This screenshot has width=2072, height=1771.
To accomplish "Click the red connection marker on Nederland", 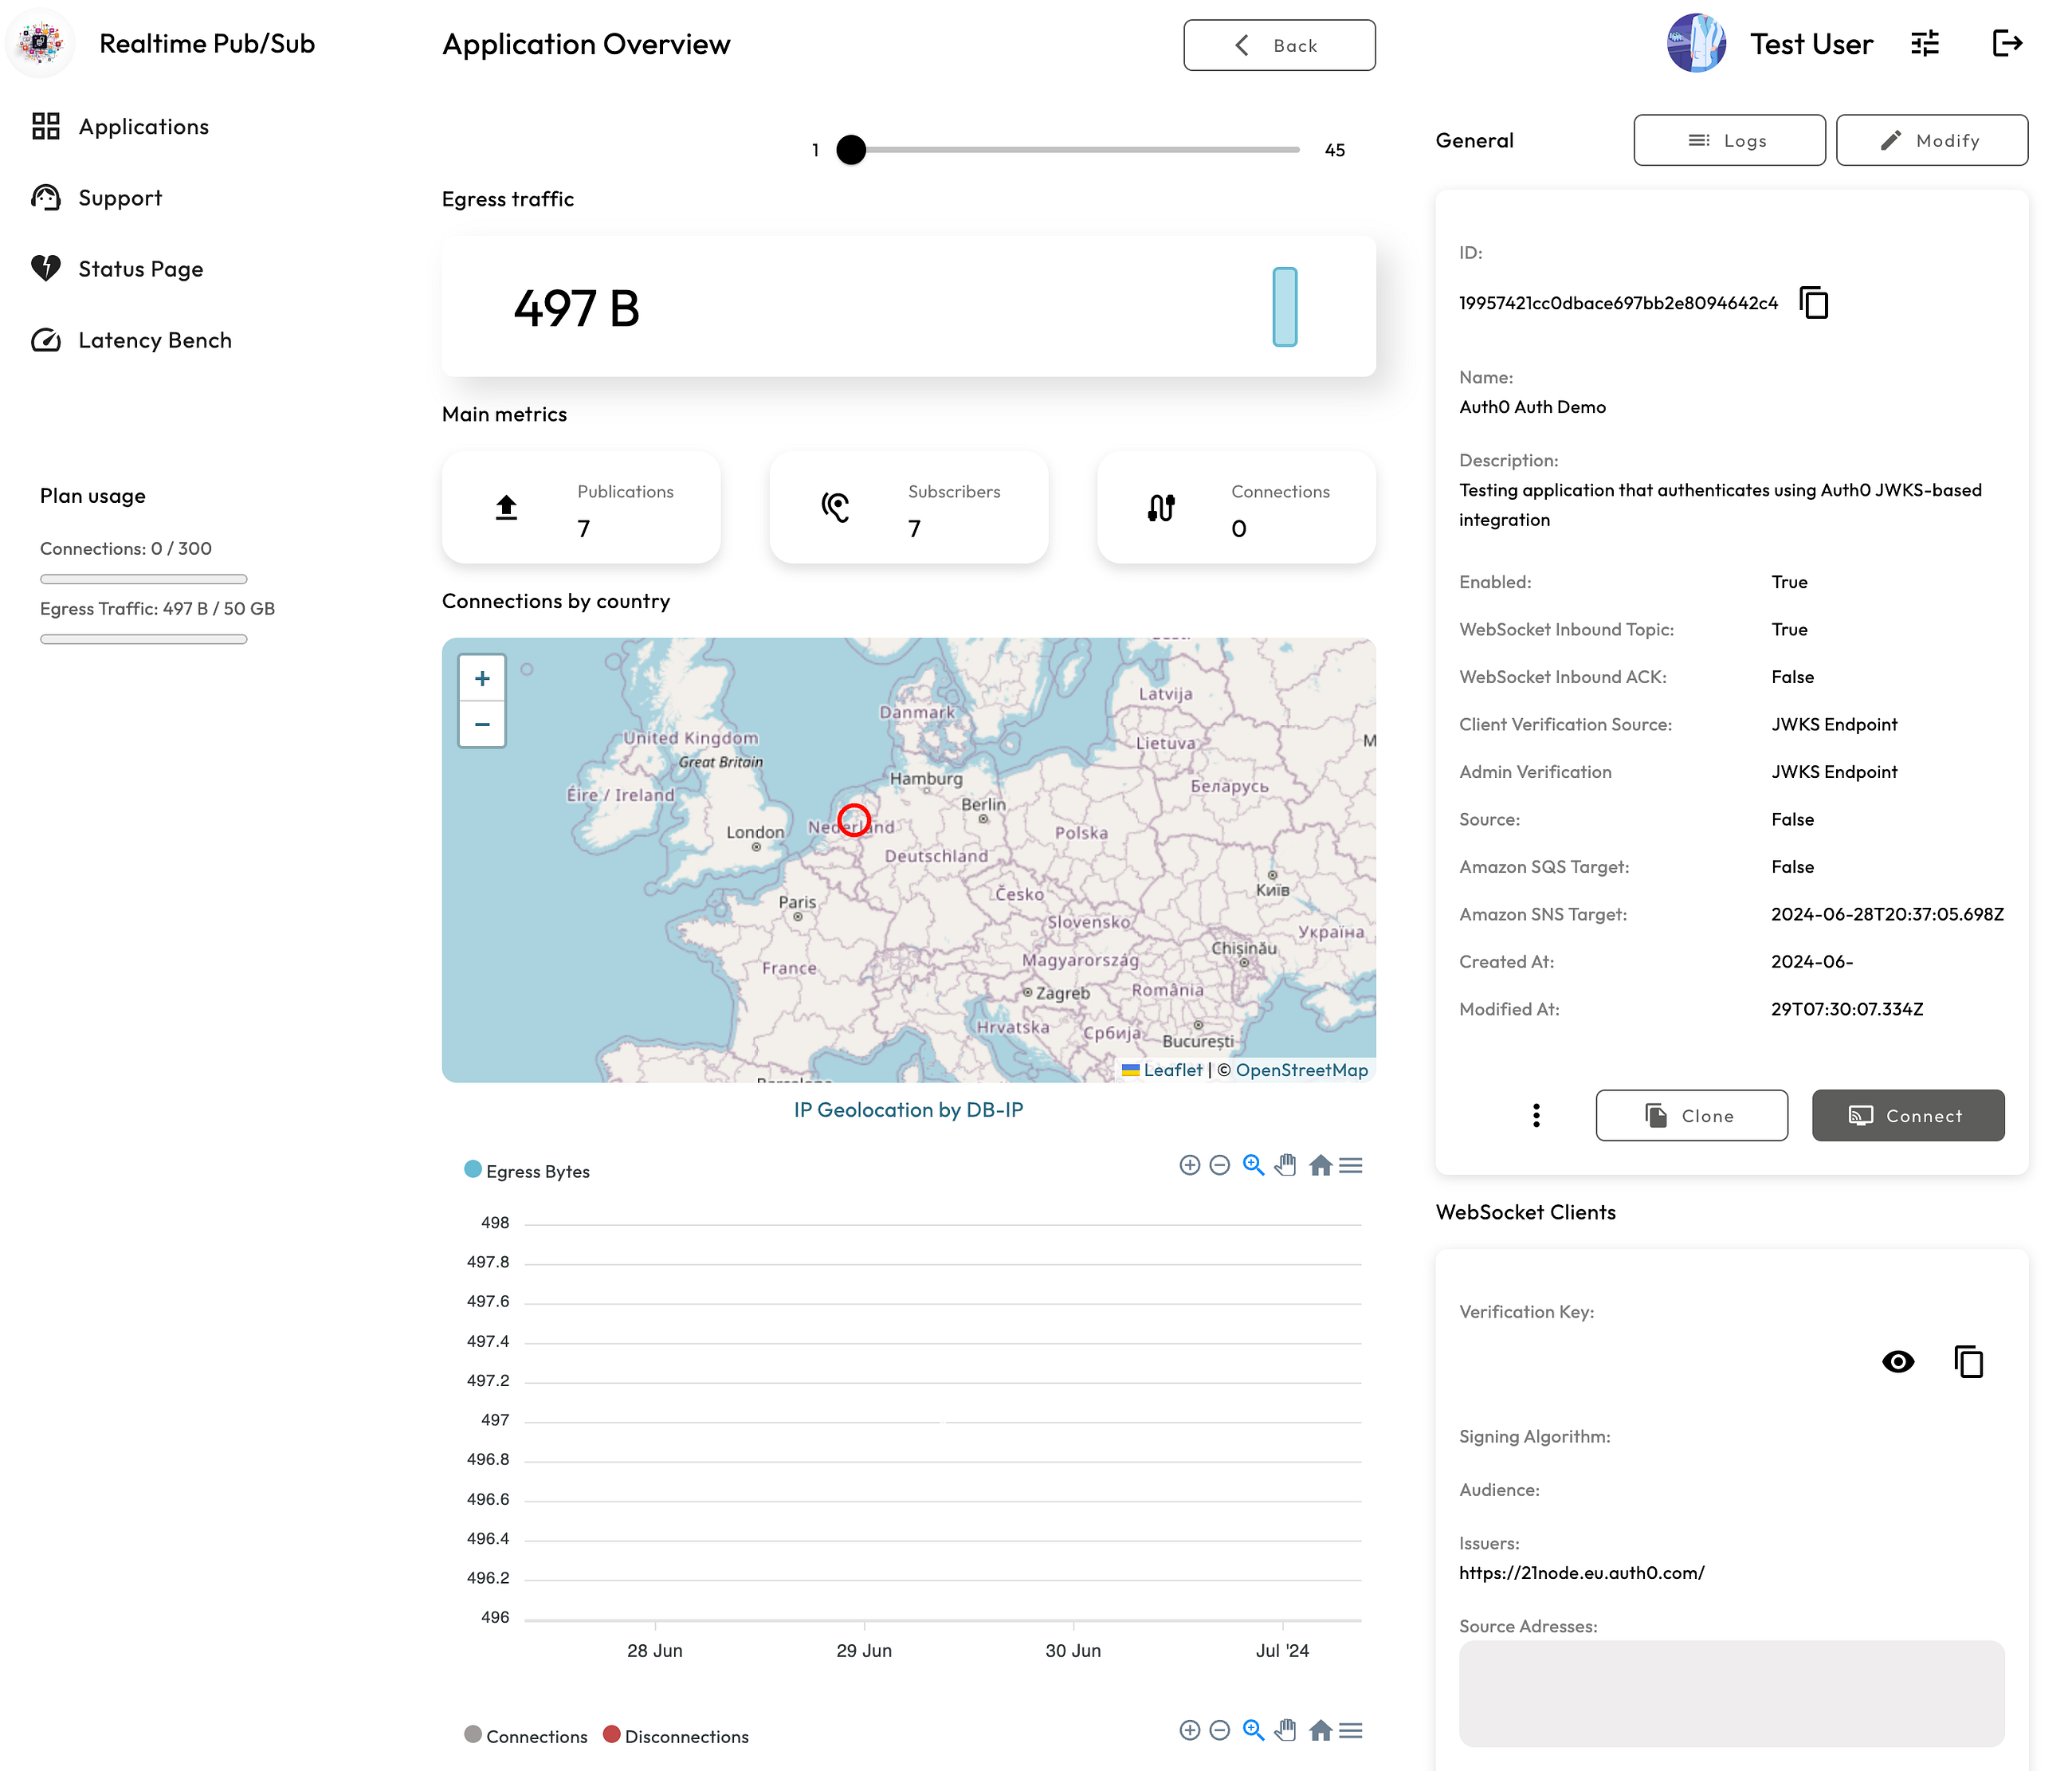I will (854, 820).
